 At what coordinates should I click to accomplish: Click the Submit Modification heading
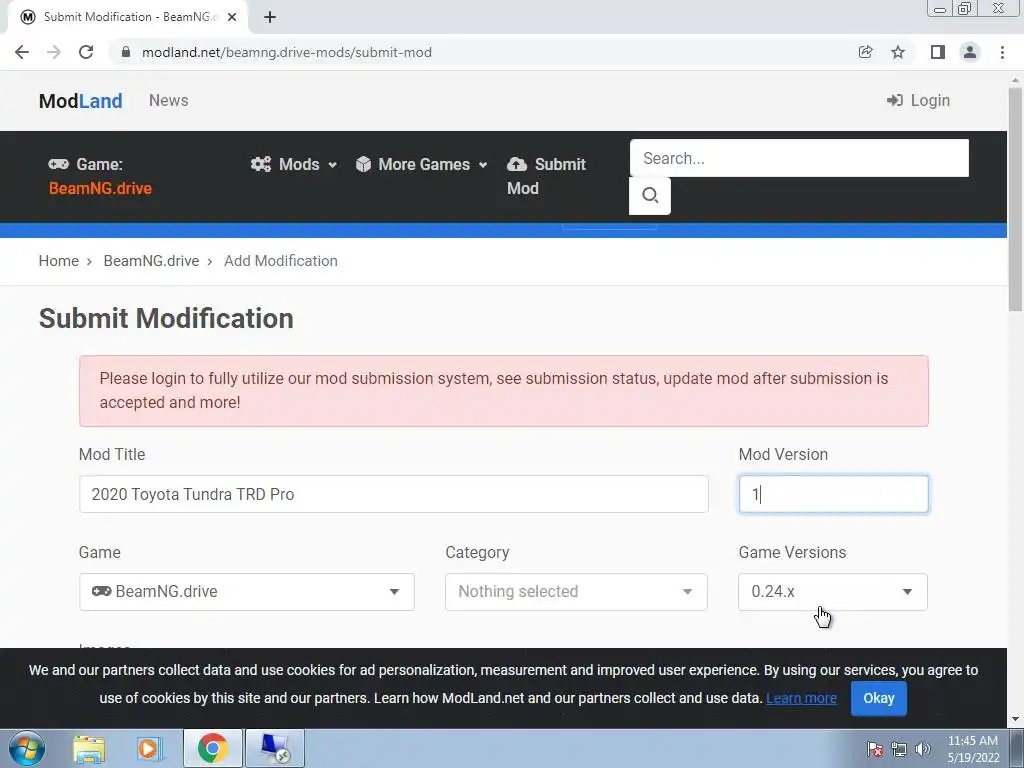click(166, 319)
